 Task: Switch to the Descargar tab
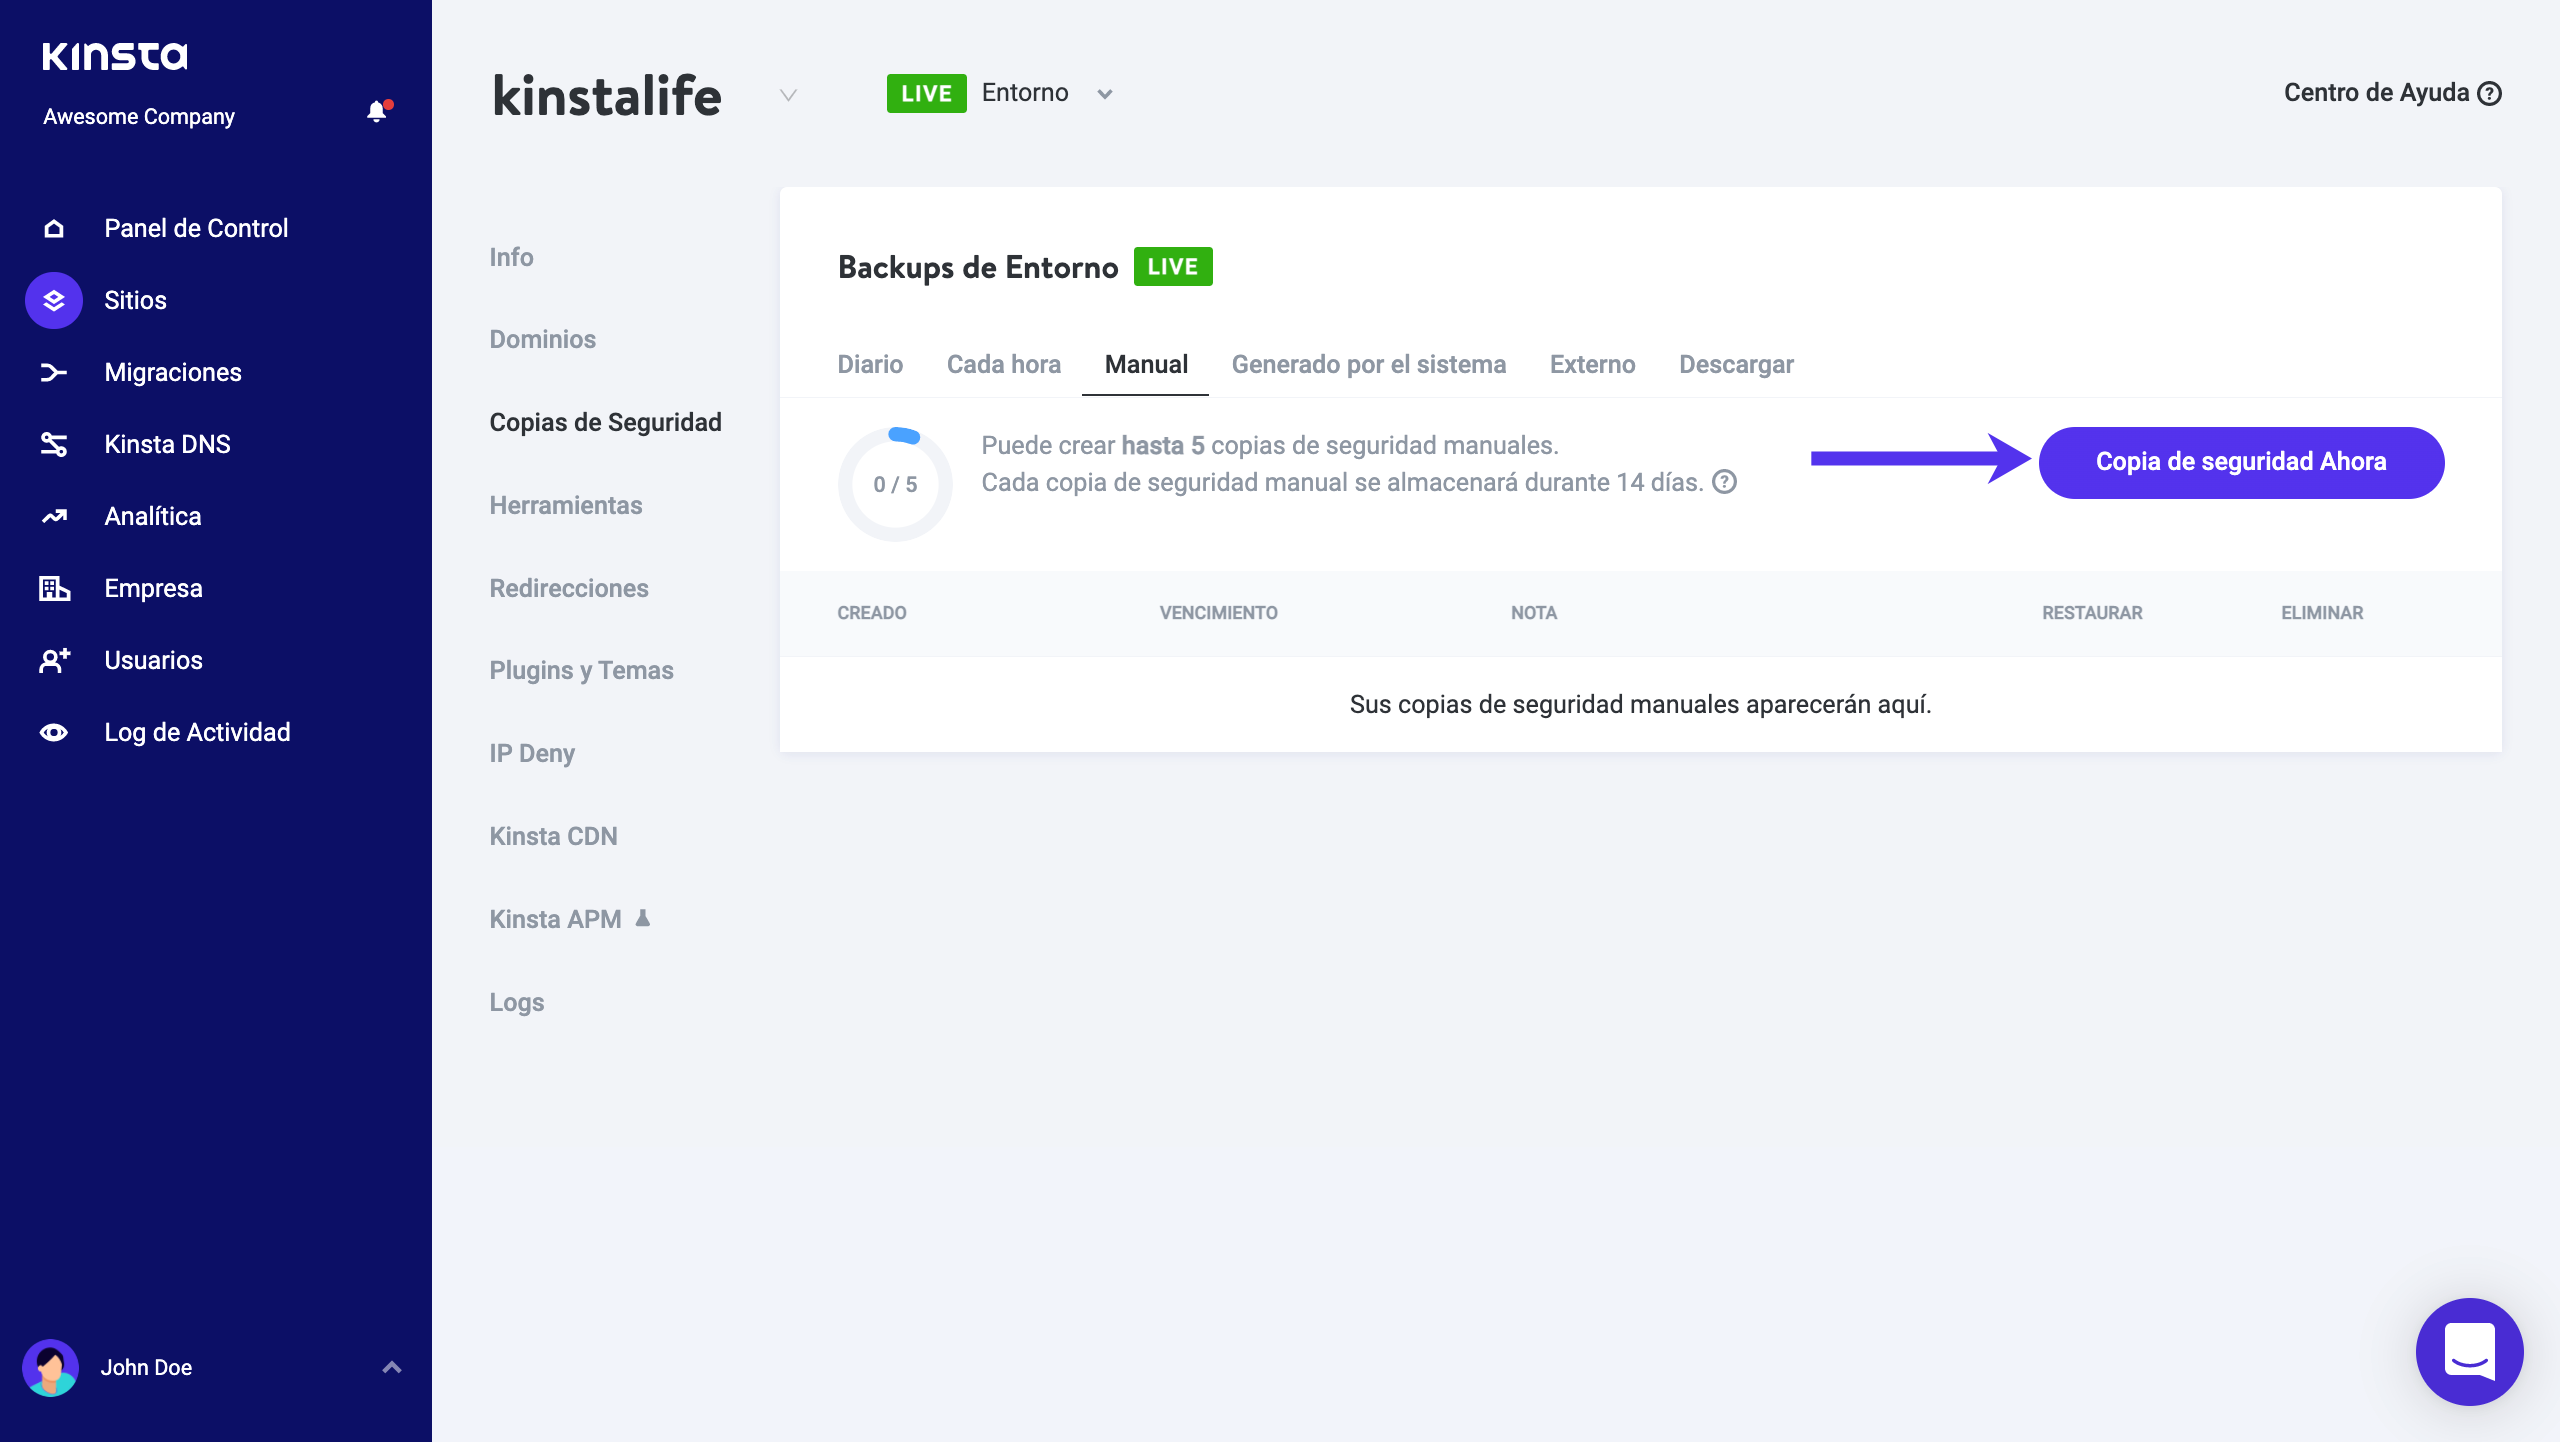click(1736, 365)
